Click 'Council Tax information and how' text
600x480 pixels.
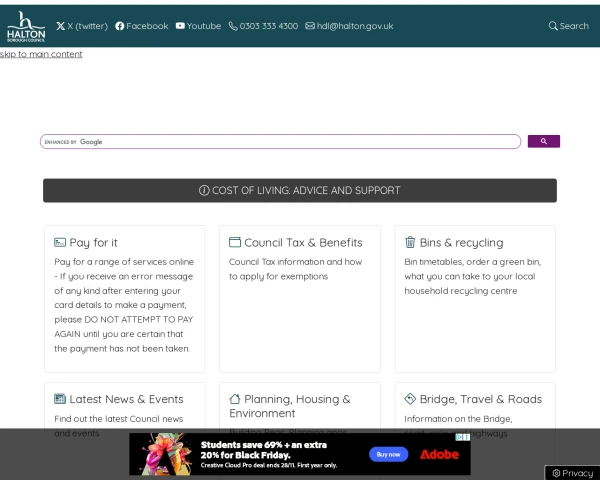295,262
